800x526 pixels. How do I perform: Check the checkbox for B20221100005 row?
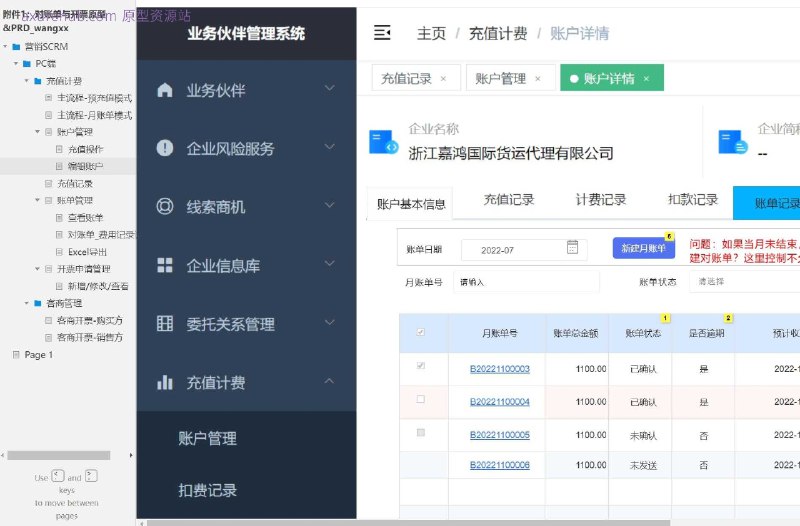(420, 433)
